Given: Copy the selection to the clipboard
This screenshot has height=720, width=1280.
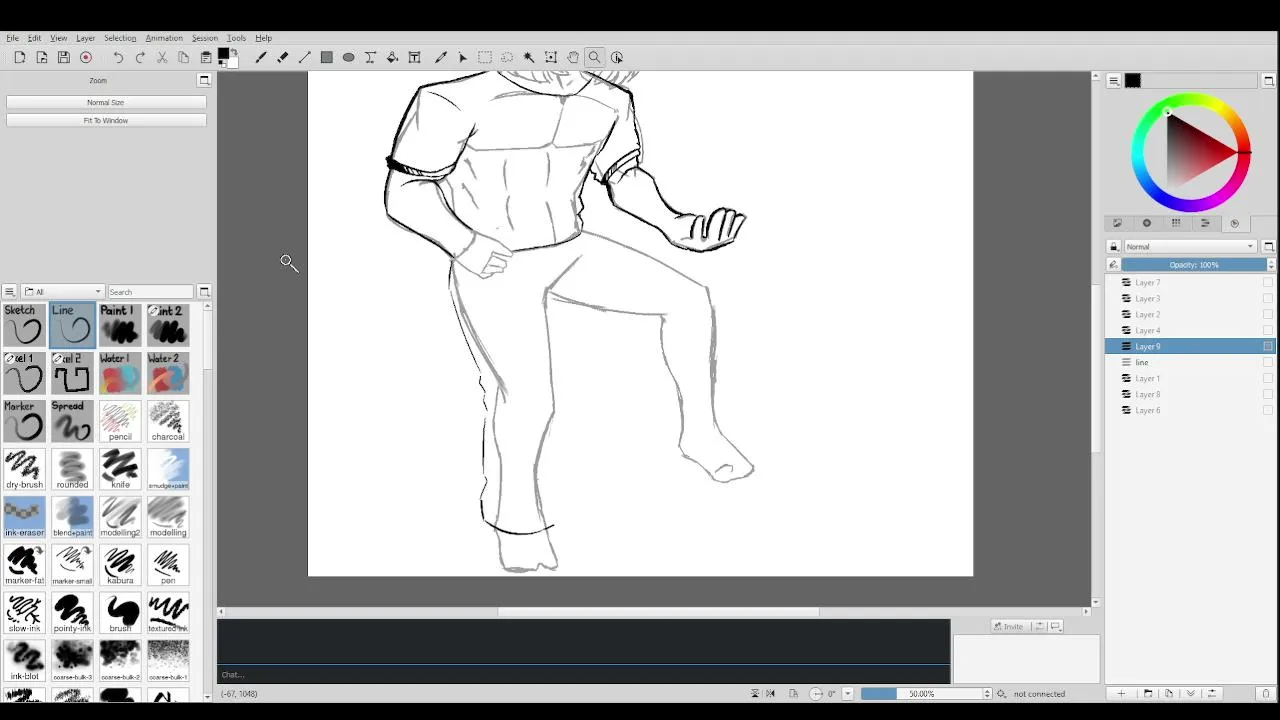Looking at the screenshot, I should click(x=184, y=58).
